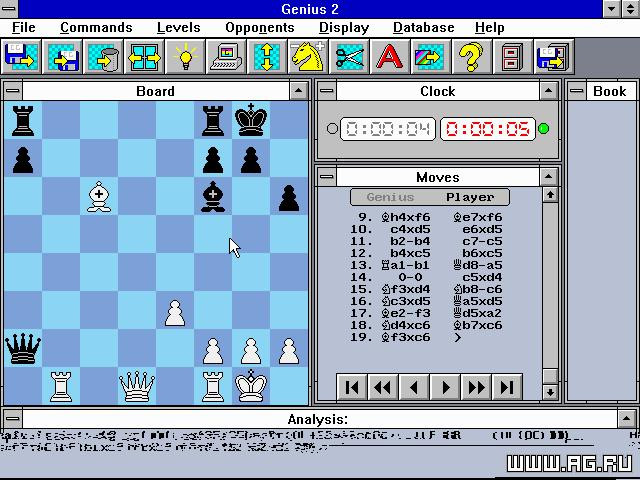Maximize the Moves panel with its up arrow
The image size is (640, 480).
(x=548, y=177)
